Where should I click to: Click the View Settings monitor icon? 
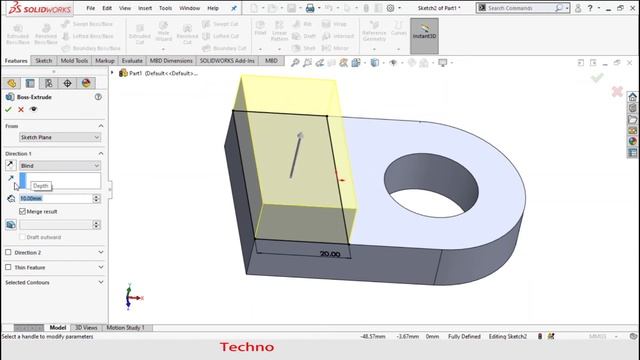[442, 62]
